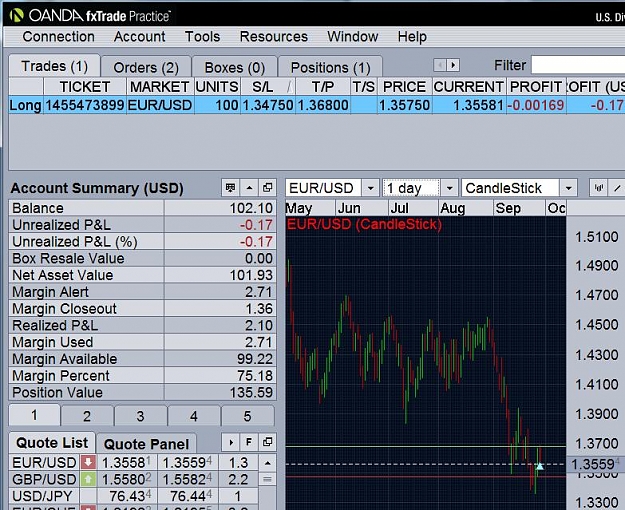Detach the Quote List panel into a window
This screenshot has height=510, width=625.
click(267, 442)
